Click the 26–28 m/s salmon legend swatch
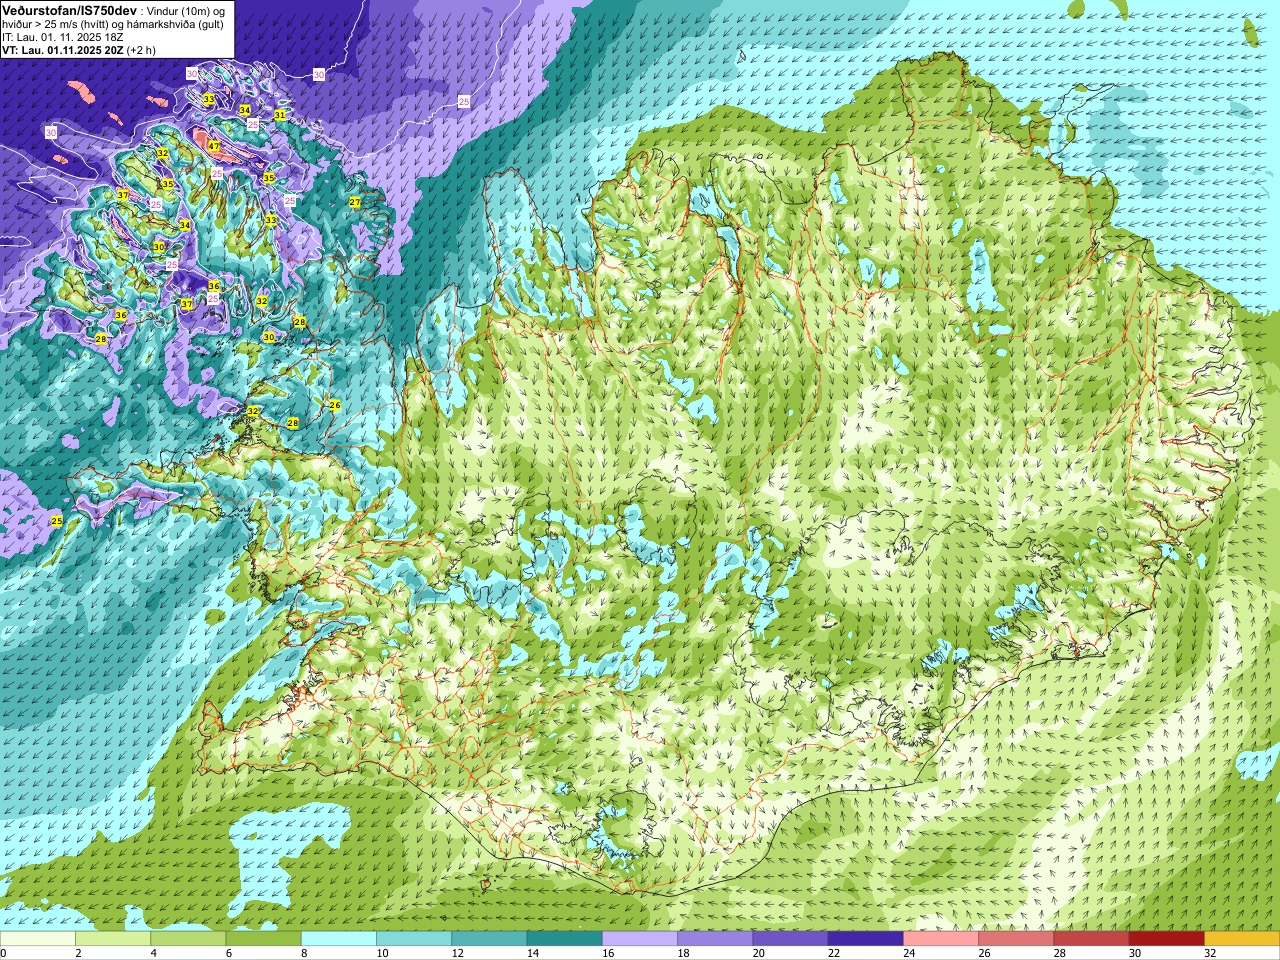The image size is (1280, 960). pyautogui.click(x=1016, y=939)
